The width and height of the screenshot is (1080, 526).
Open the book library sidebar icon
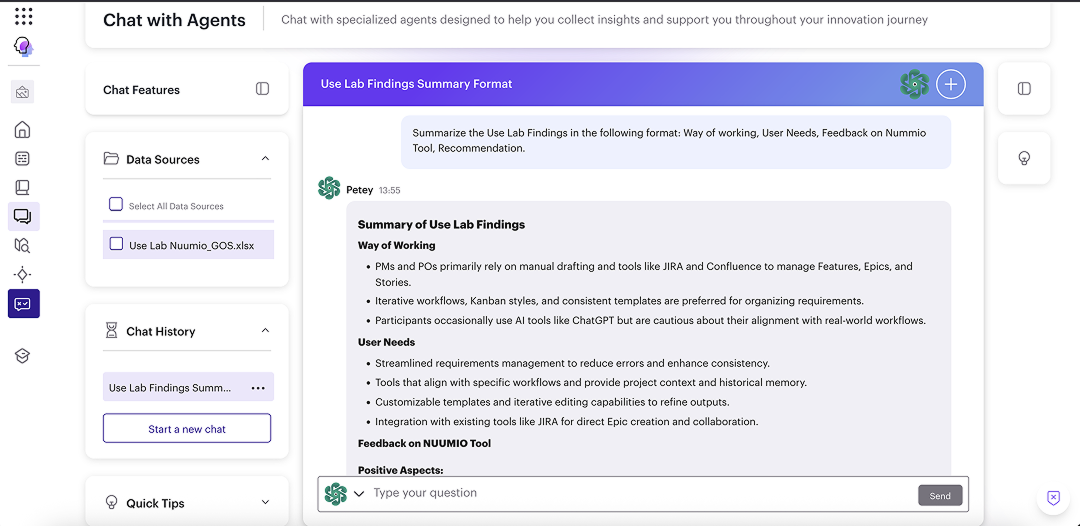tap(23, 187)
